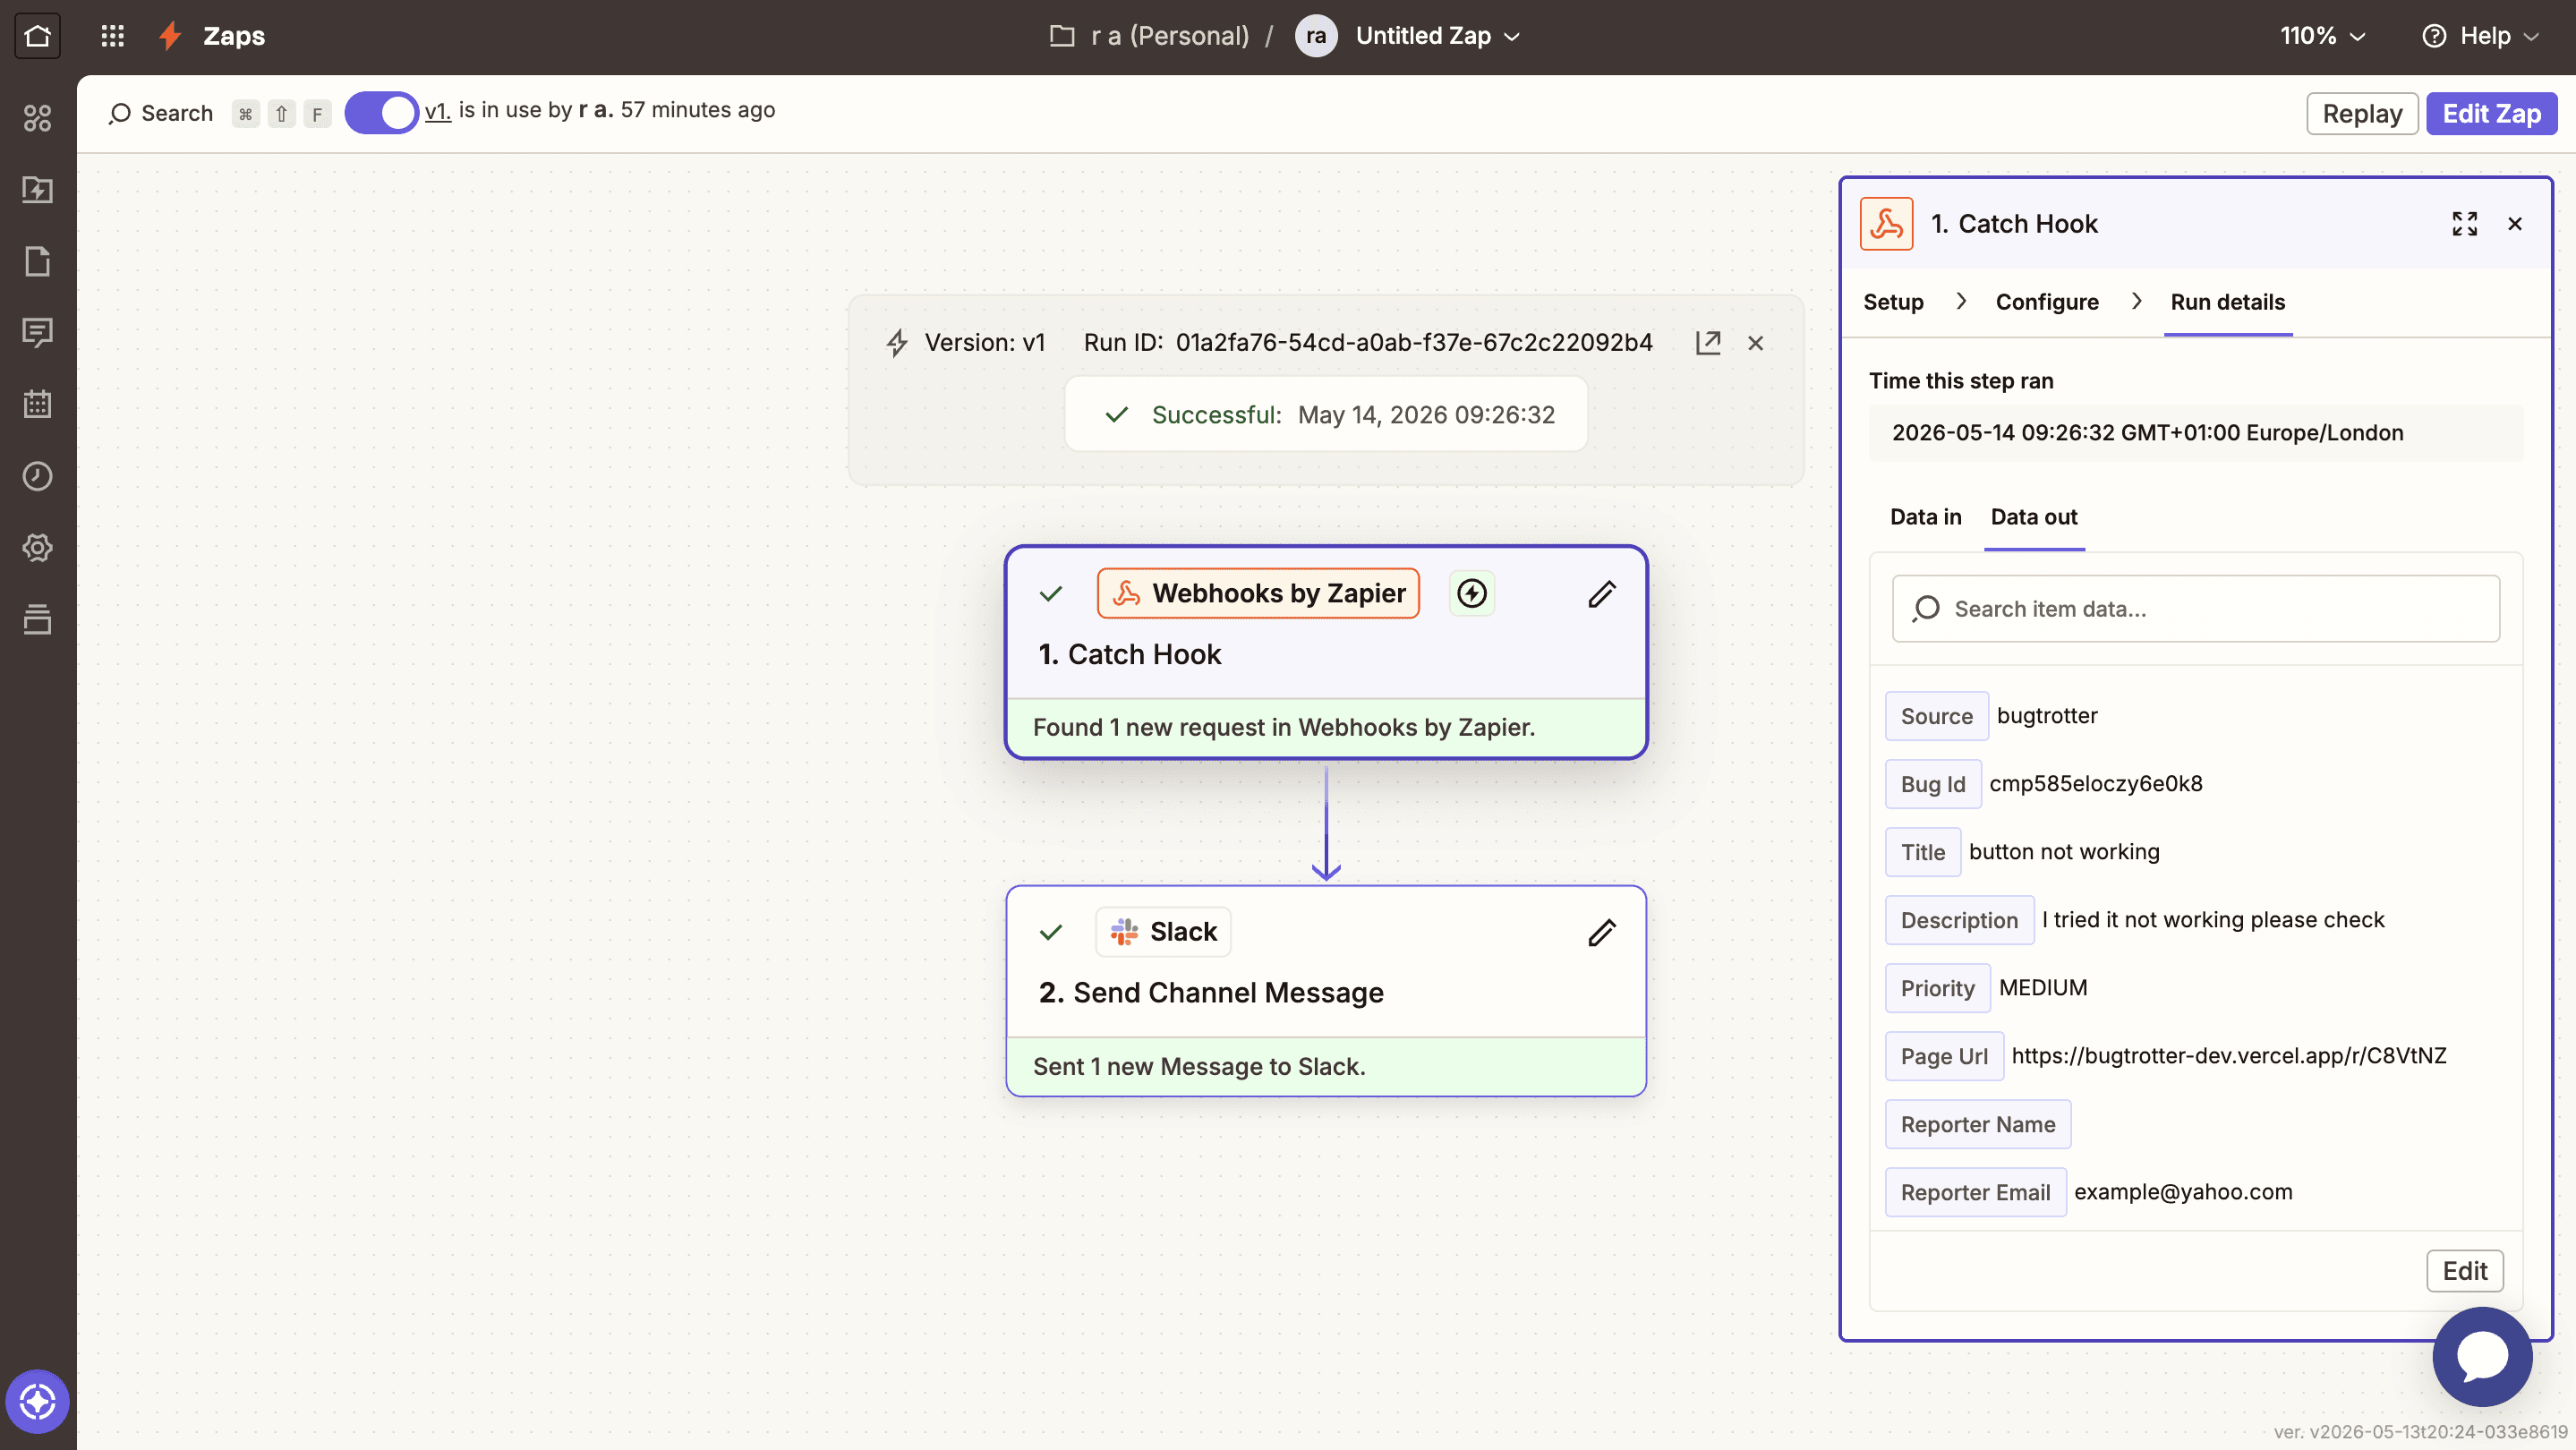This screenshot has height=1450, width=2576.
Task: Open the sidebar calendar icon
Action: (x=38, y=404)
